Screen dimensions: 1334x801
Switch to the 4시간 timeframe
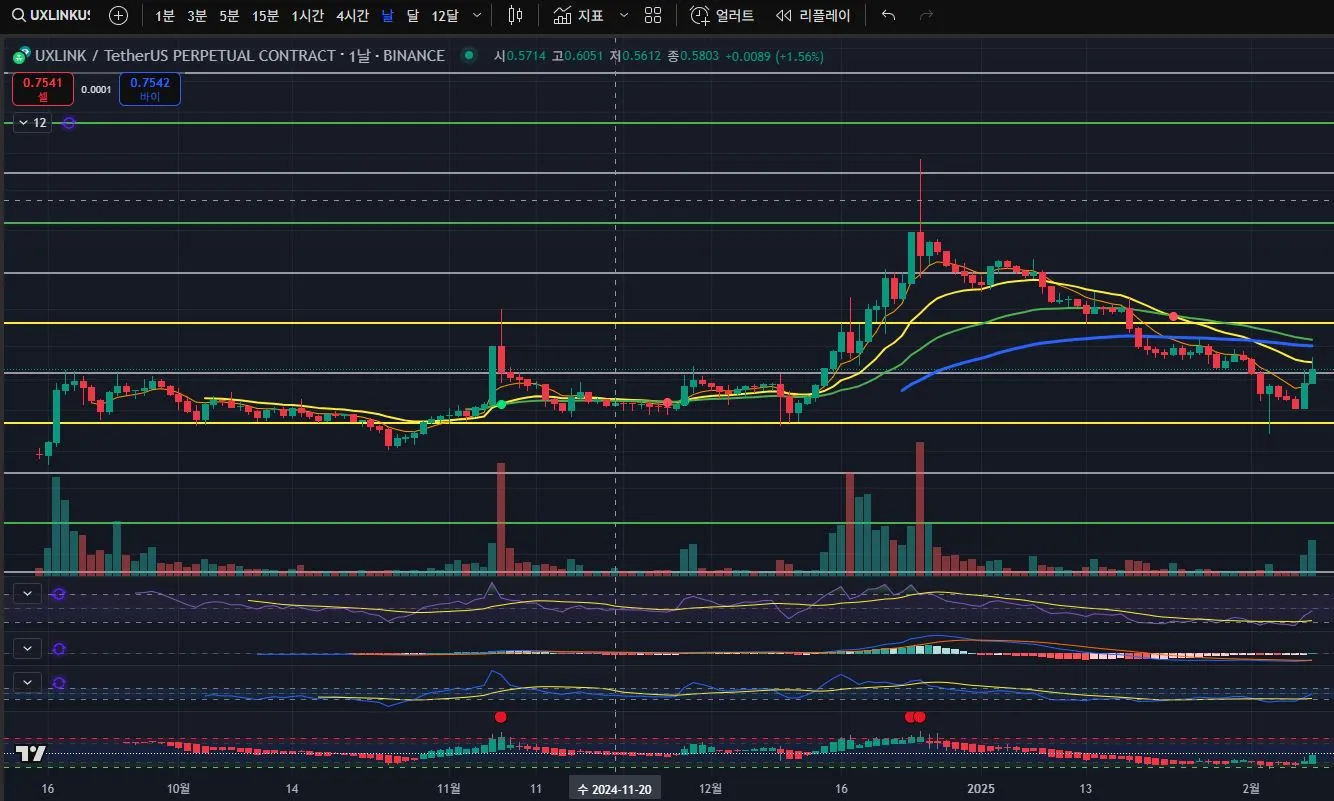(x=352, y=15)
